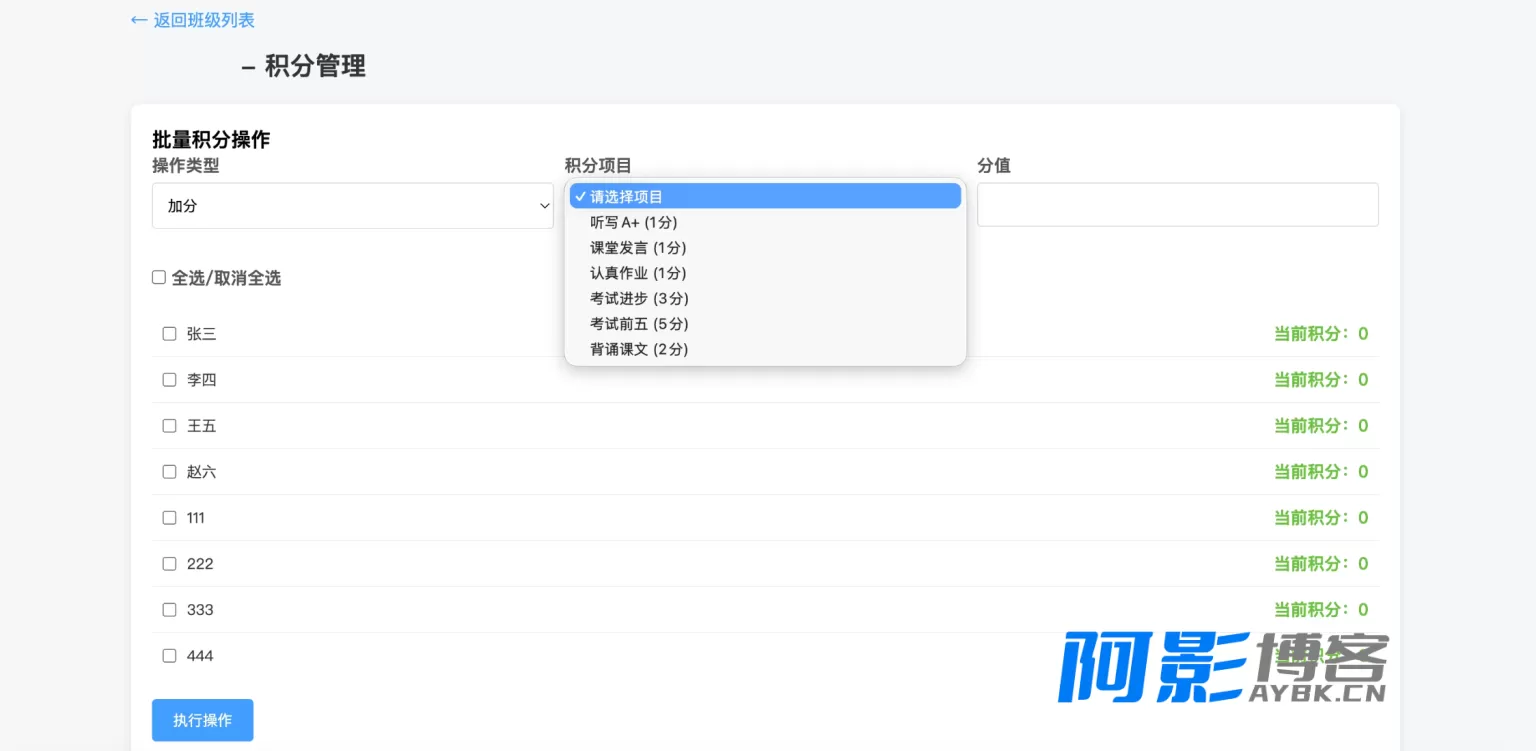Select 课堂发言 (1分) option
The height and width of the screenshot is (751, 1536).
765,248
